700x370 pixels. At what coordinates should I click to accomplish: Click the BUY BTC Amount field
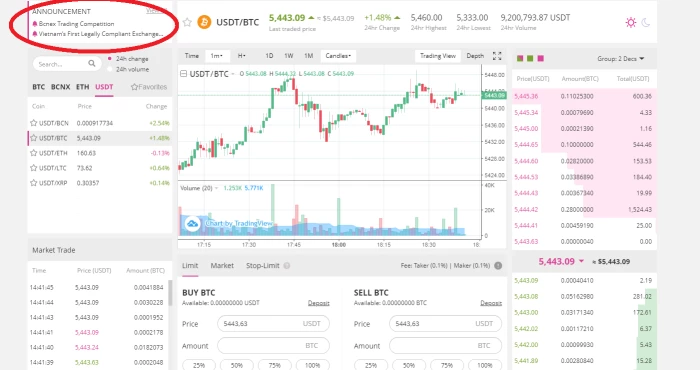(273, 345)
